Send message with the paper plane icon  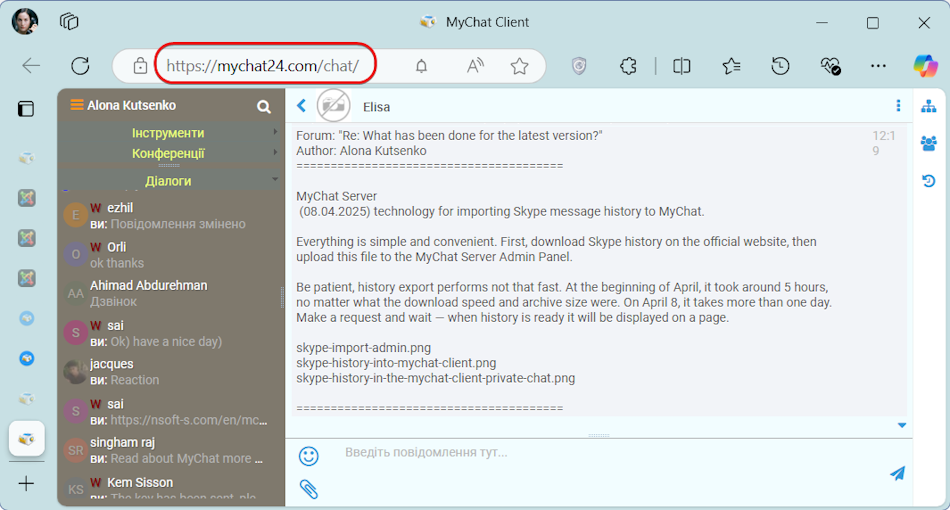click(x=897, y=473)
